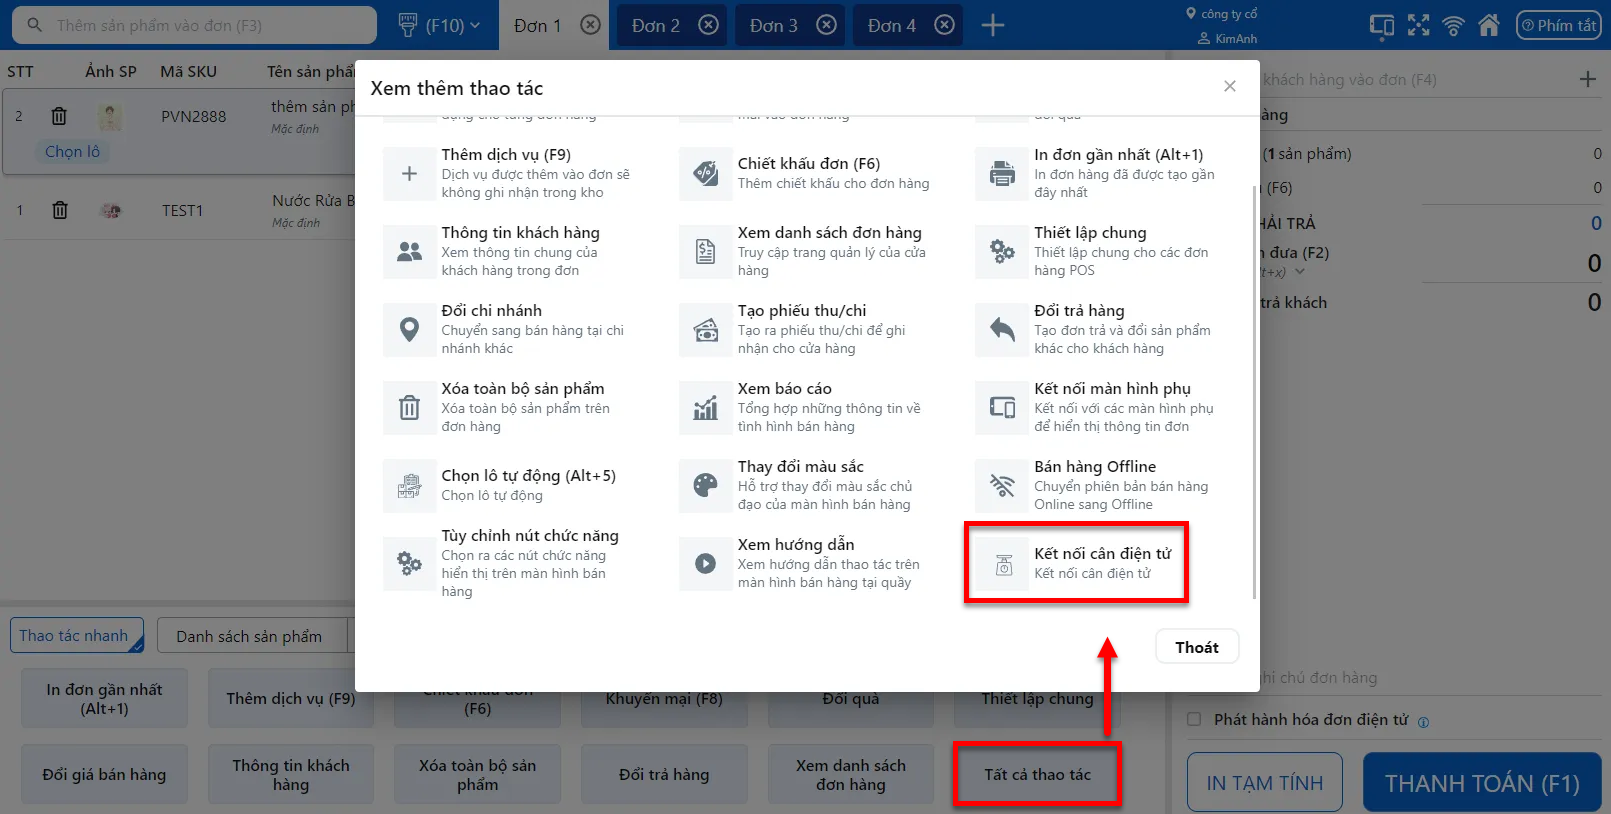Click the Bán hàng Offline wifi-off icon
1611x814 pixels.
[x=1001, y=486]
